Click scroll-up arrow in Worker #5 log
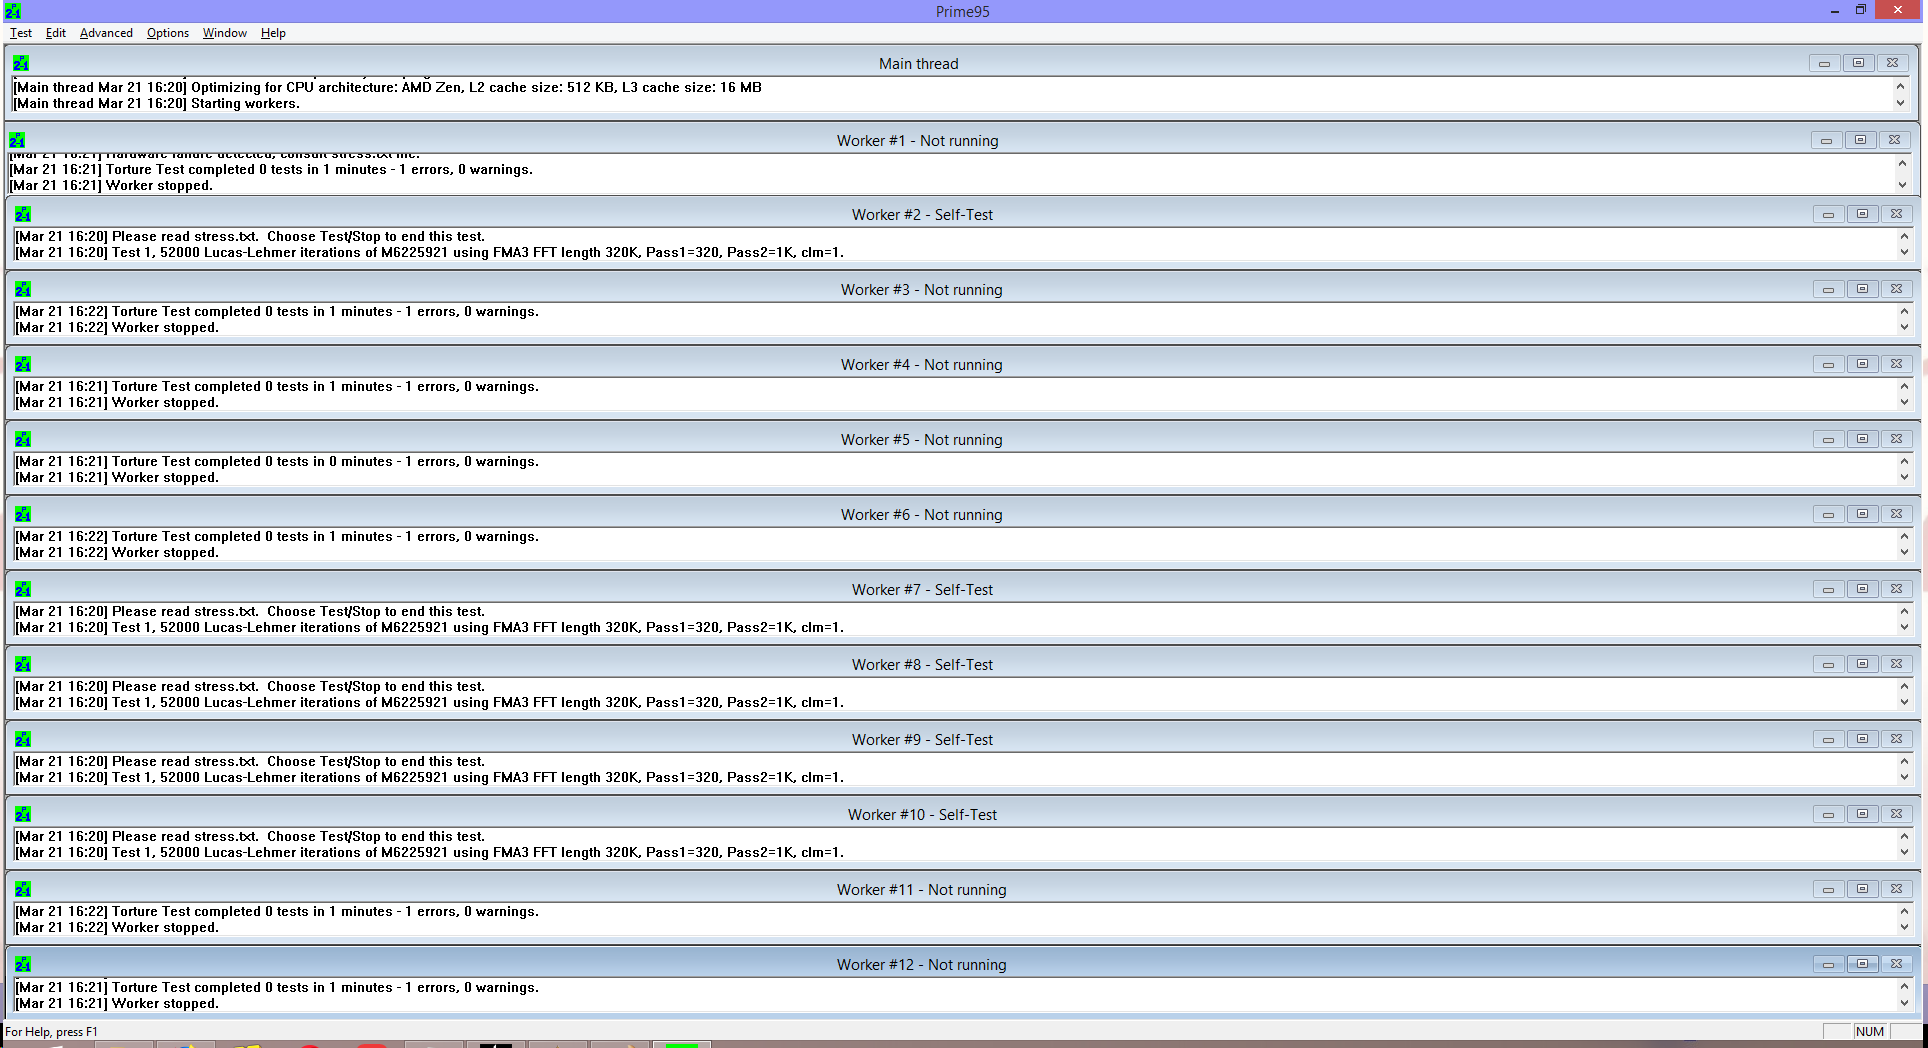 (1904, 461)
